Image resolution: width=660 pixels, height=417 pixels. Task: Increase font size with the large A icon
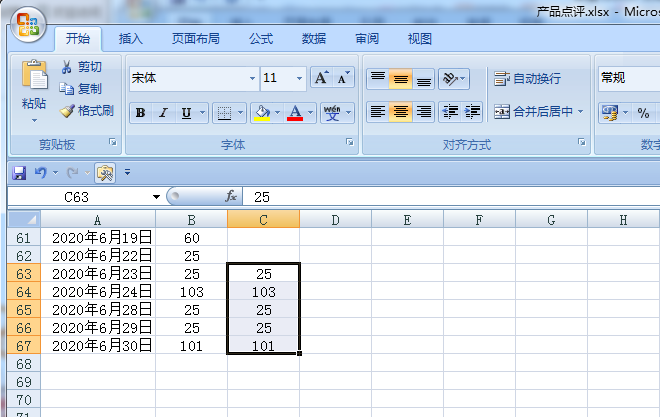tap(321, 78)
